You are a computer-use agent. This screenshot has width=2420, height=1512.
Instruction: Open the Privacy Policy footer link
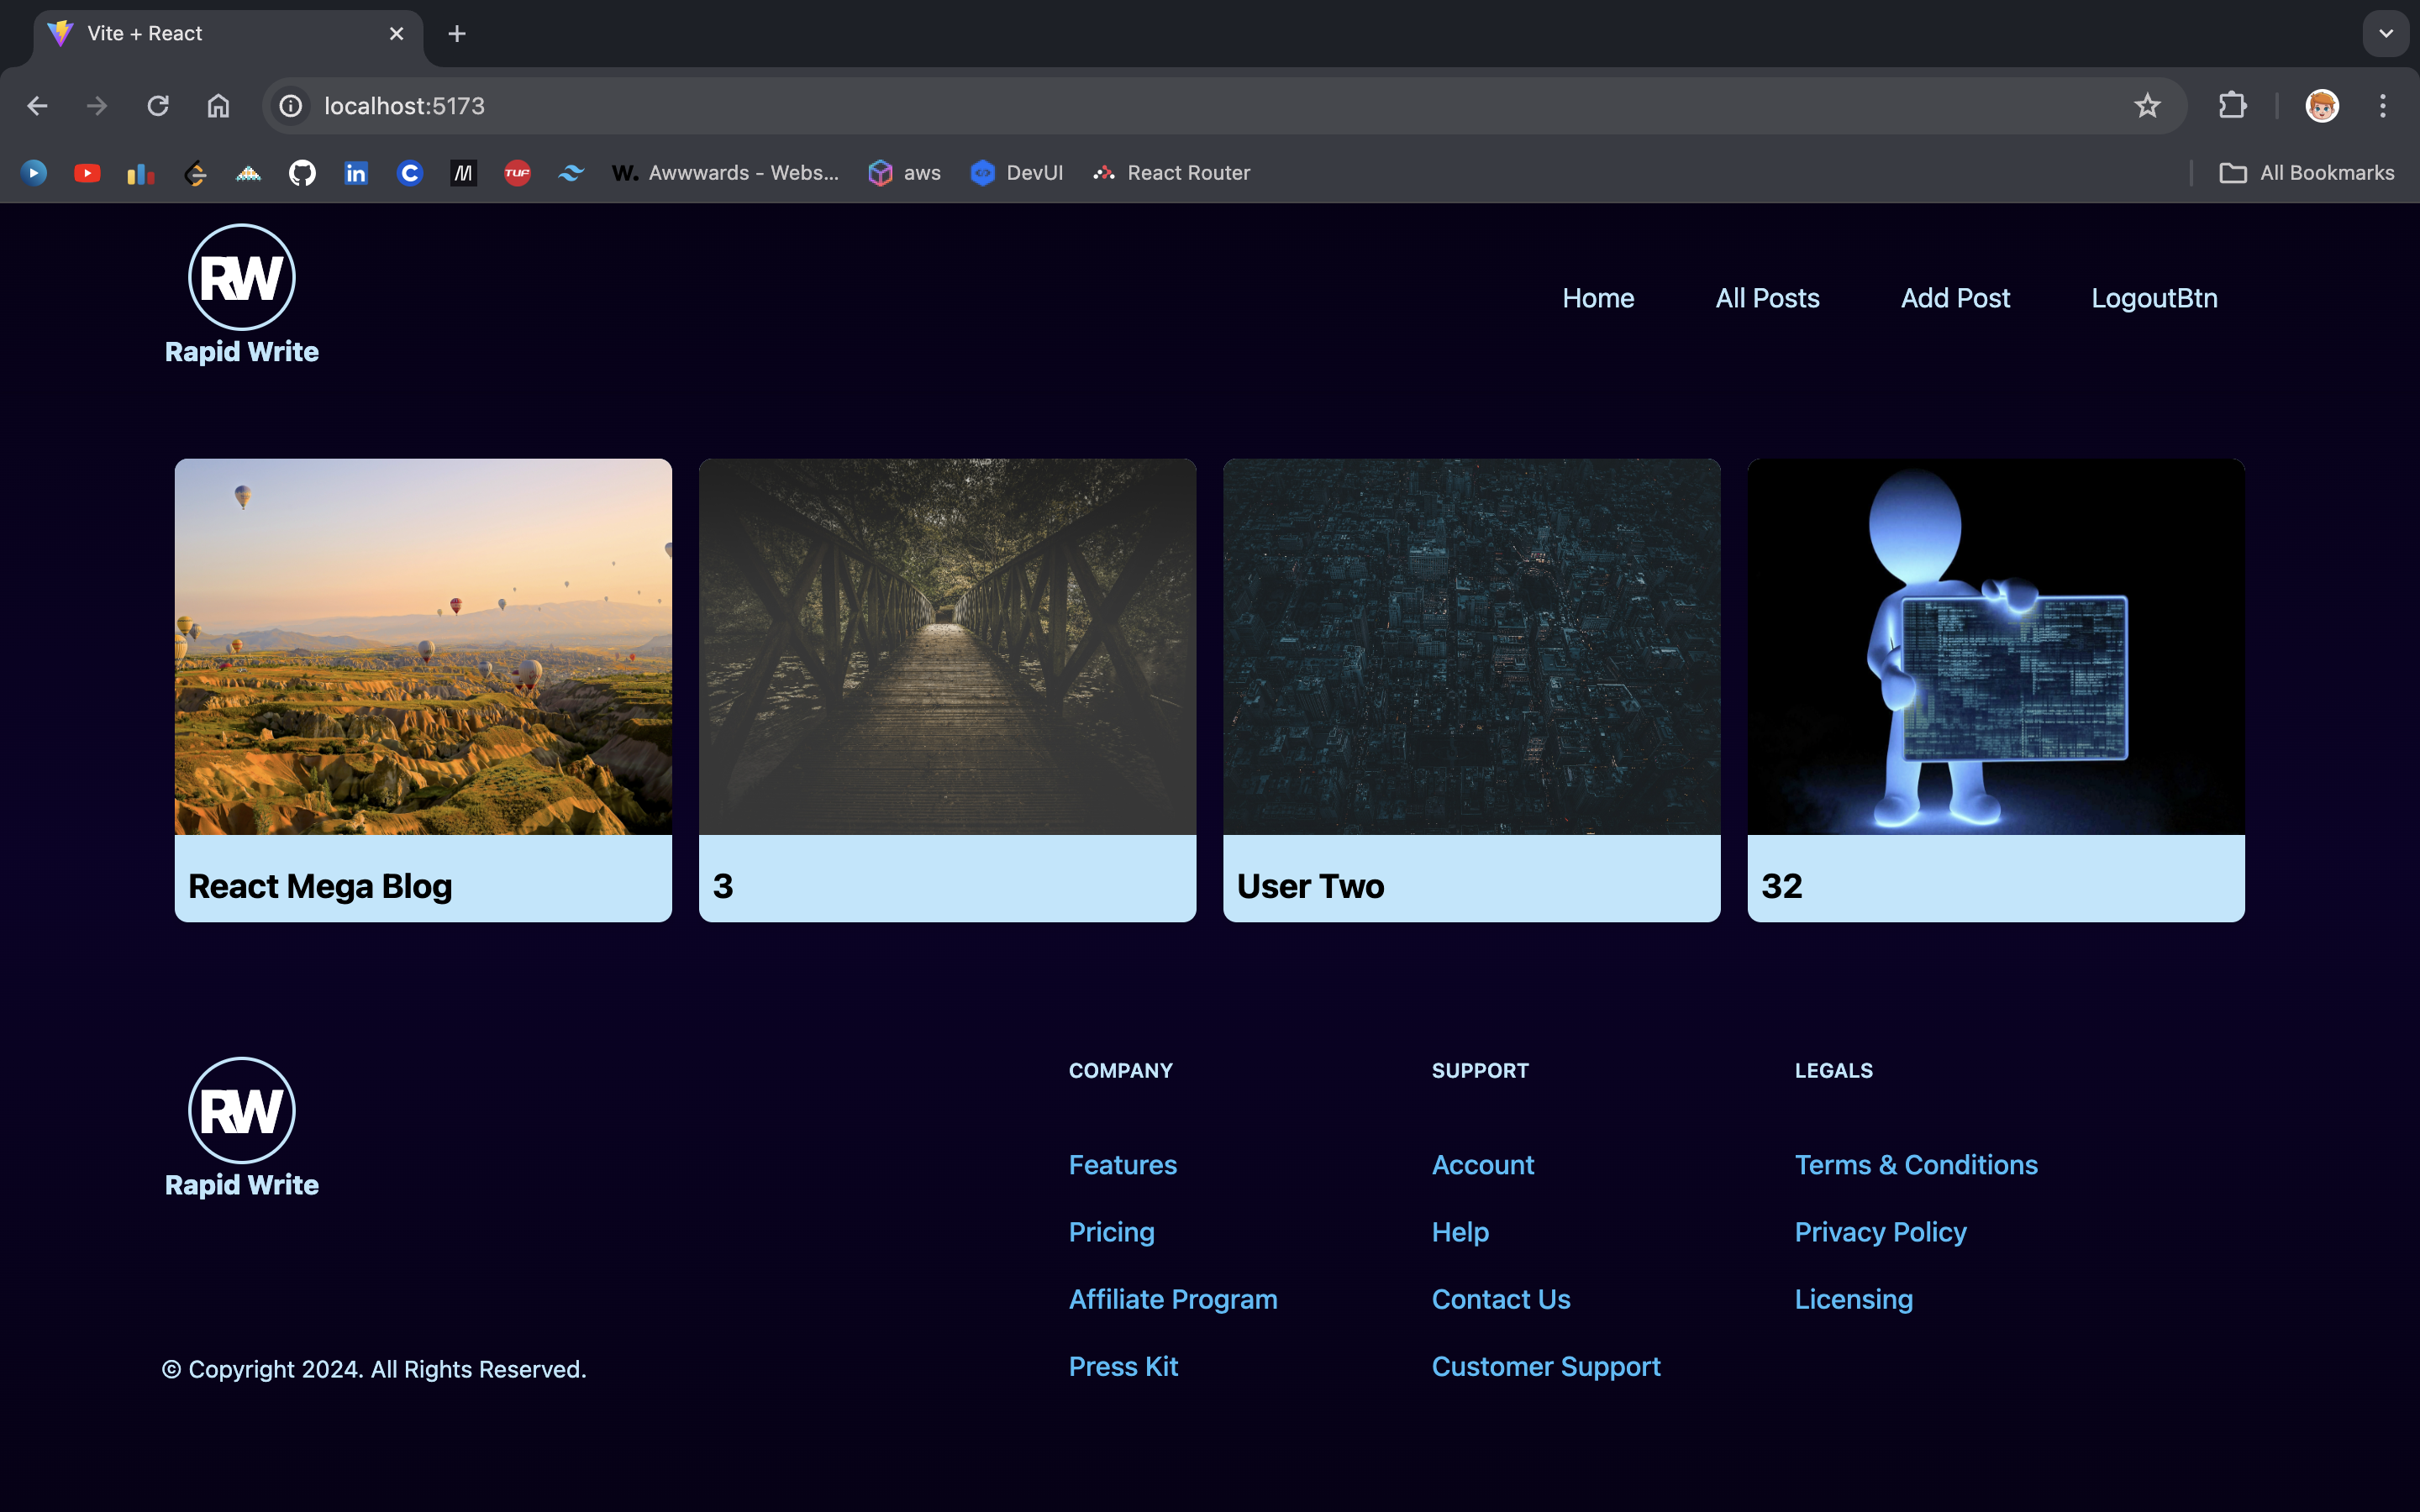click(x=1880, y=1232)
